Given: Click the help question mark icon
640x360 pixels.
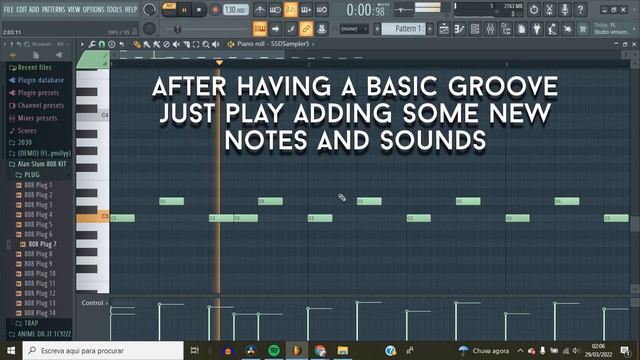Looking at the screenshot, I should pyautogui.click(x=580, y=9).
